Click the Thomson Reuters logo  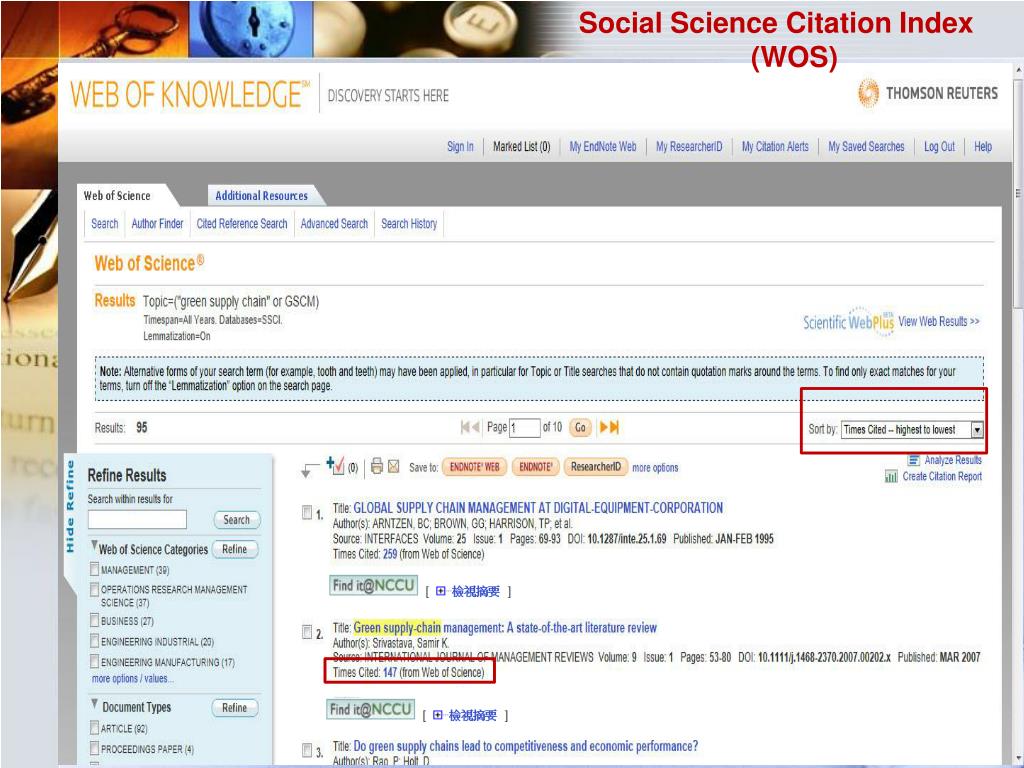tap(927, 93)
